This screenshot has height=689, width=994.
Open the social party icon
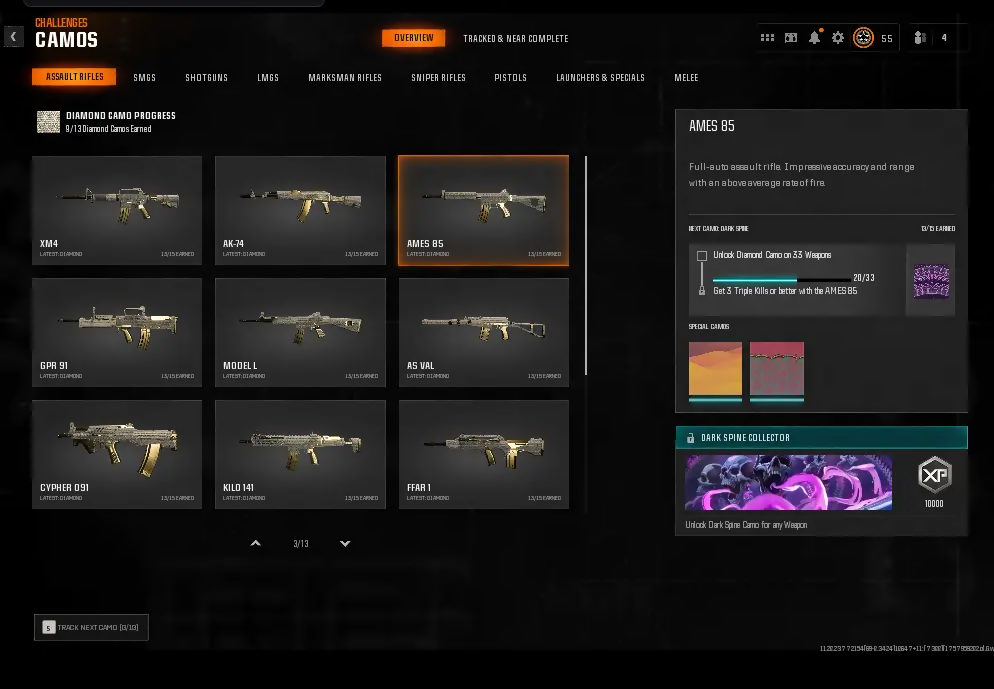[x=920, y=38]
